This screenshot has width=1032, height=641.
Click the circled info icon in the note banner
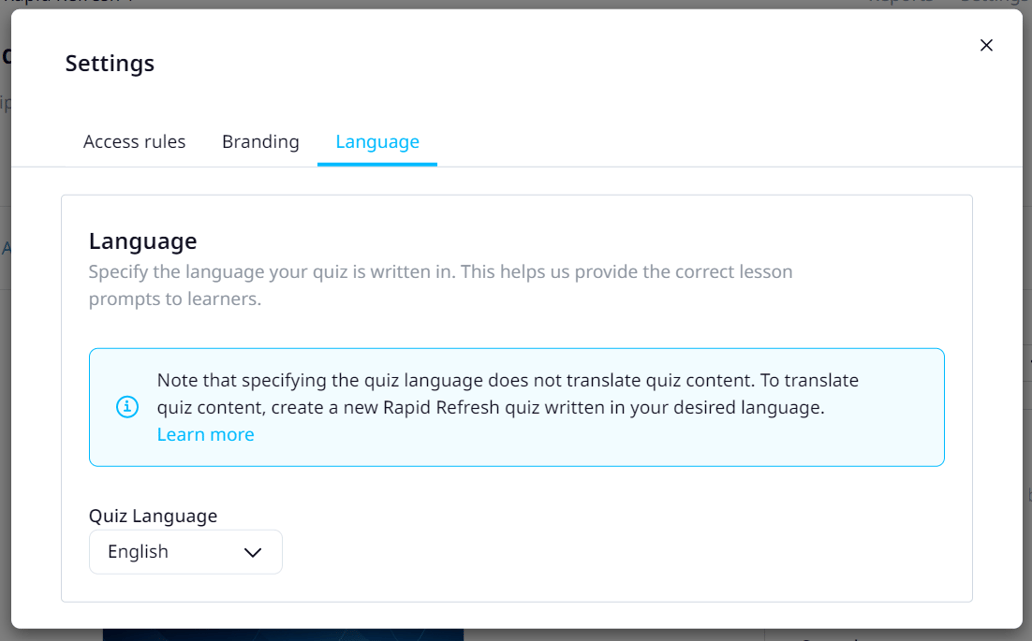click(x=125, y=407)
